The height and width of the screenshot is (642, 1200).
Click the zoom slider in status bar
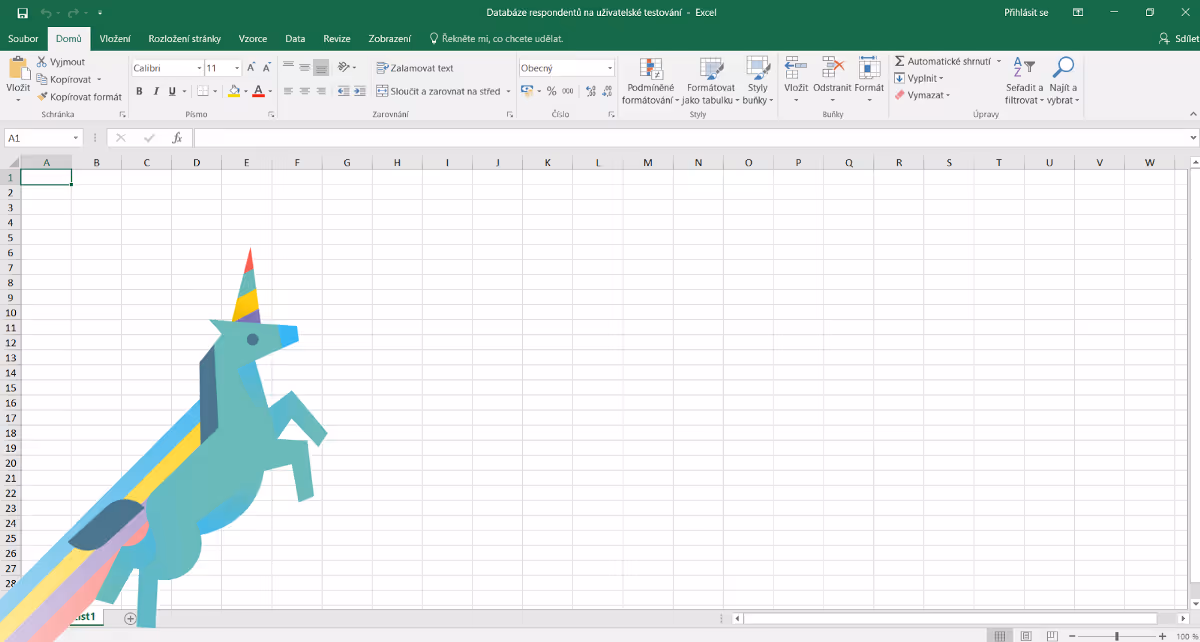tap(1117, 636)
